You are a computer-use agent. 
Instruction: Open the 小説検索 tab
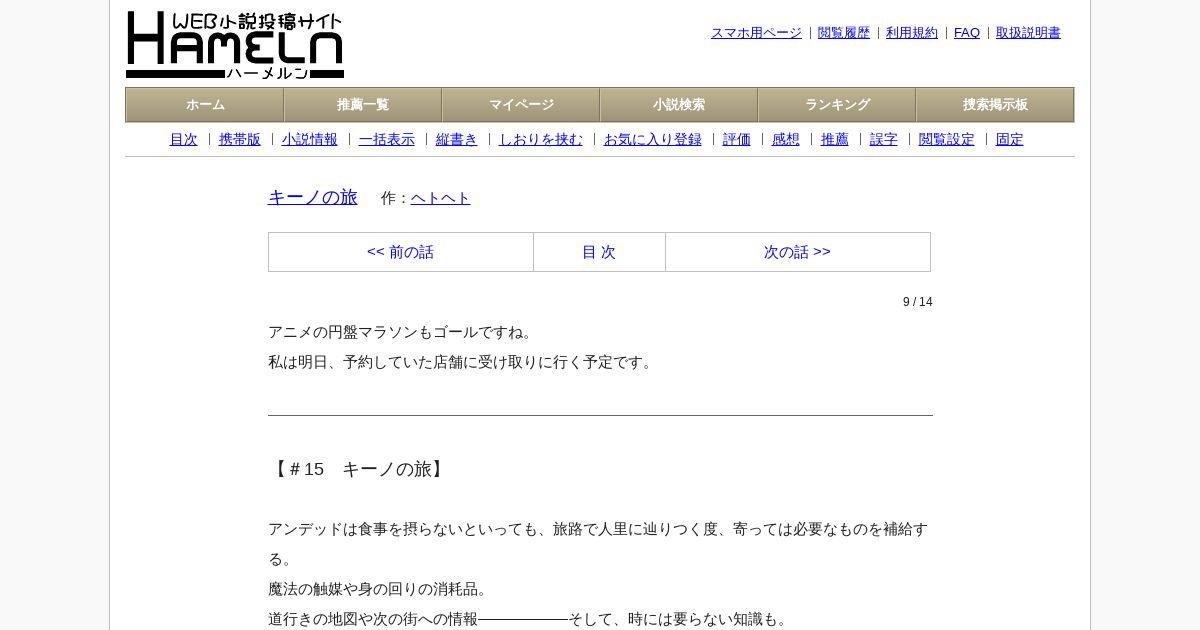coord(679,105)
